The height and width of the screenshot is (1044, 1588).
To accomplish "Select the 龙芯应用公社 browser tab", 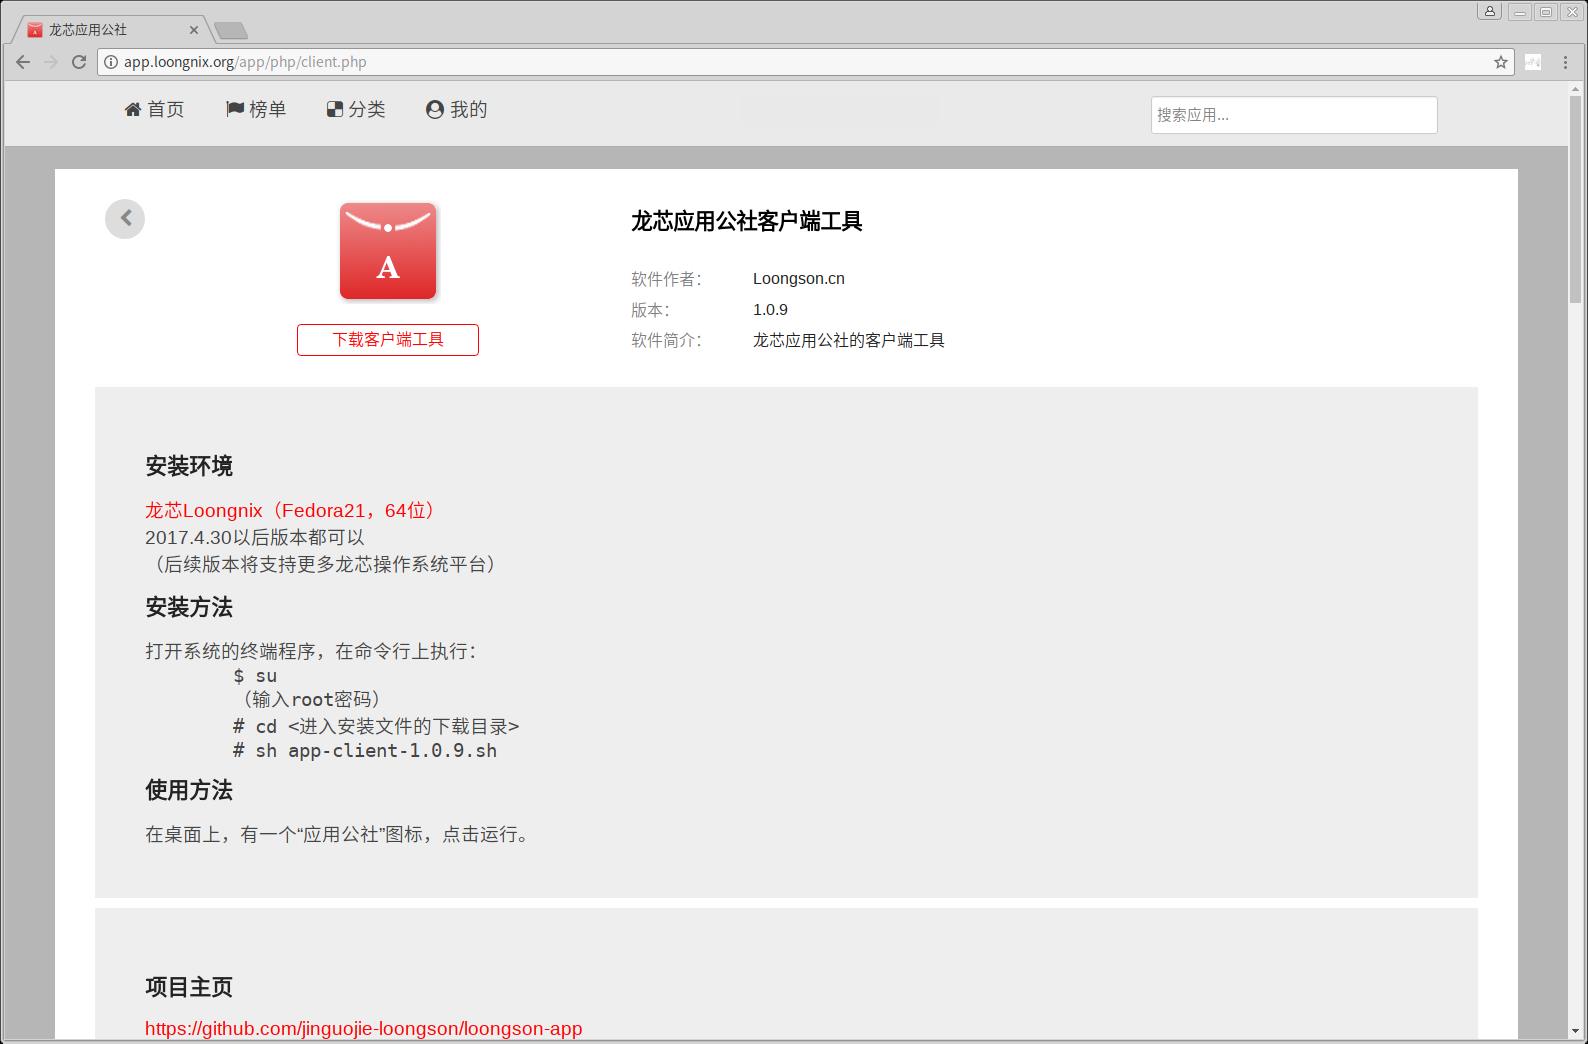I will 110,30.
